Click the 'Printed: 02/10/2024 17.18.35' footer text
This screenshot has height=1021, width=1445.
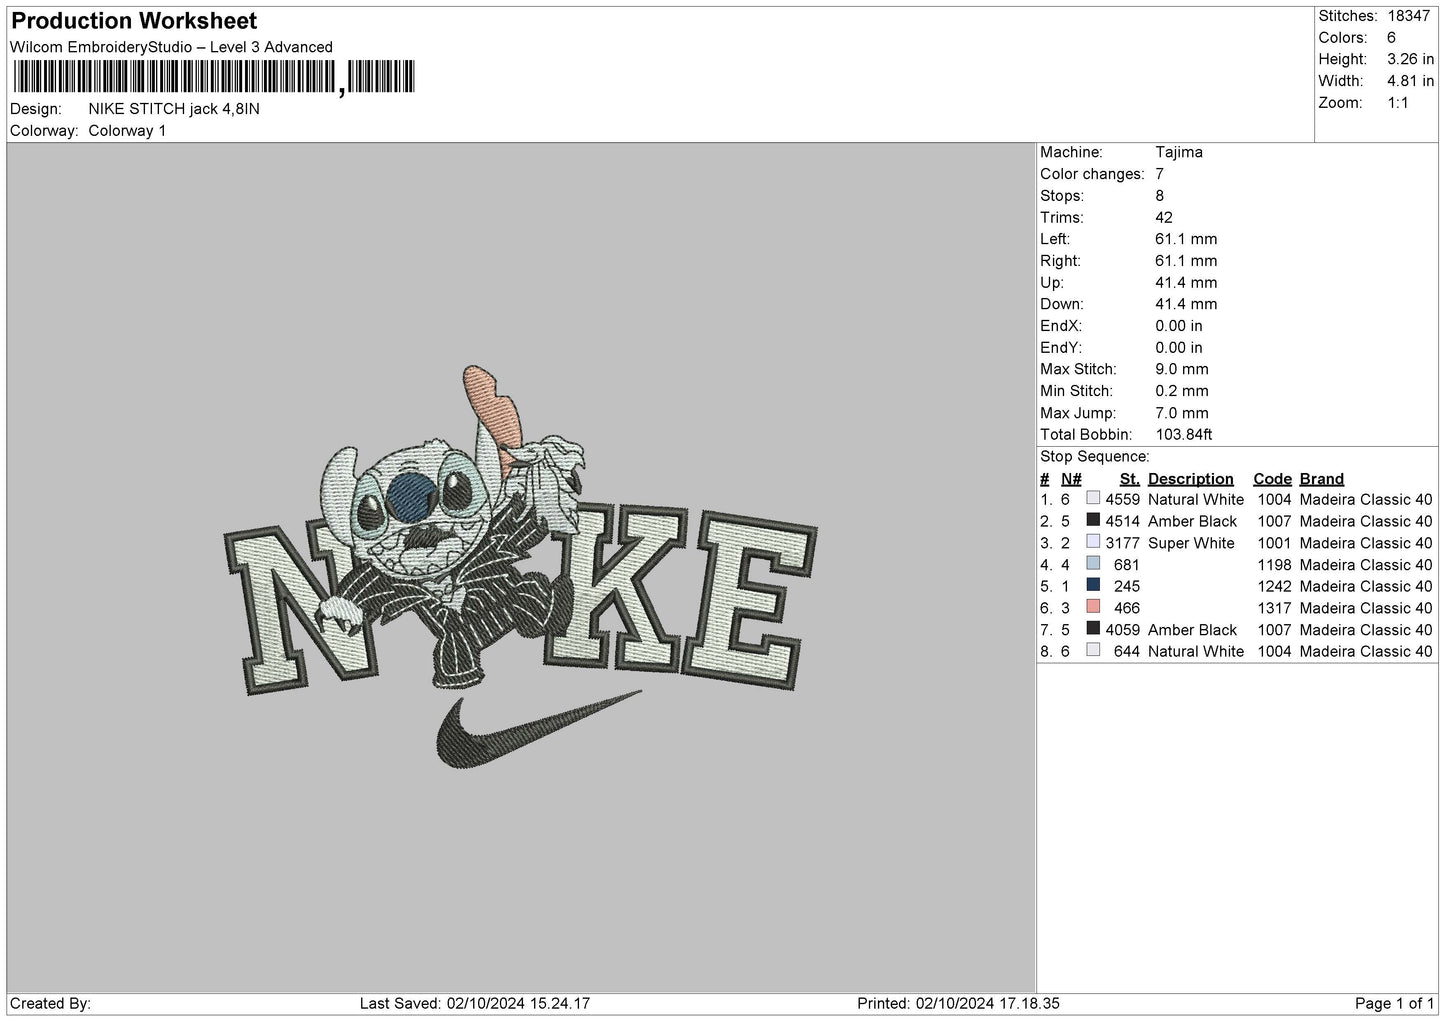pos(959,1003)
